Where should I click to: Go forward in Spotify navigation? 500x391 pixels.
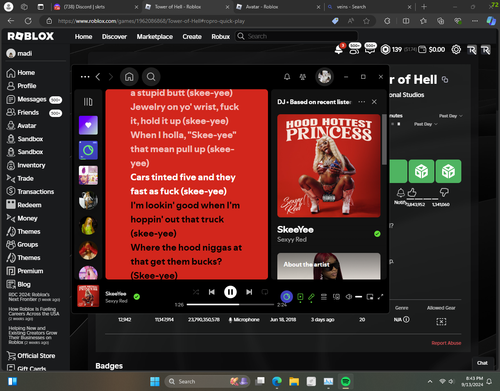pos(111,77)
